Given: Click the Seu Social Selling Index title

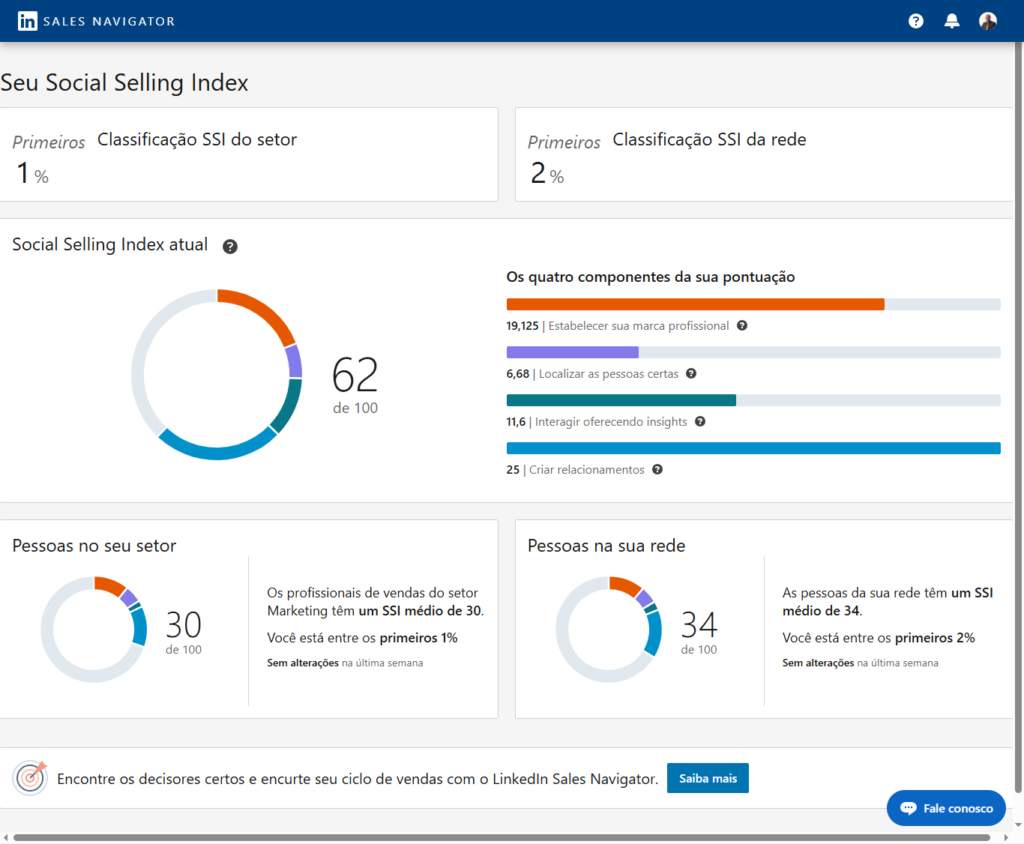Looking at the screenshot, I should pos(124,82).
